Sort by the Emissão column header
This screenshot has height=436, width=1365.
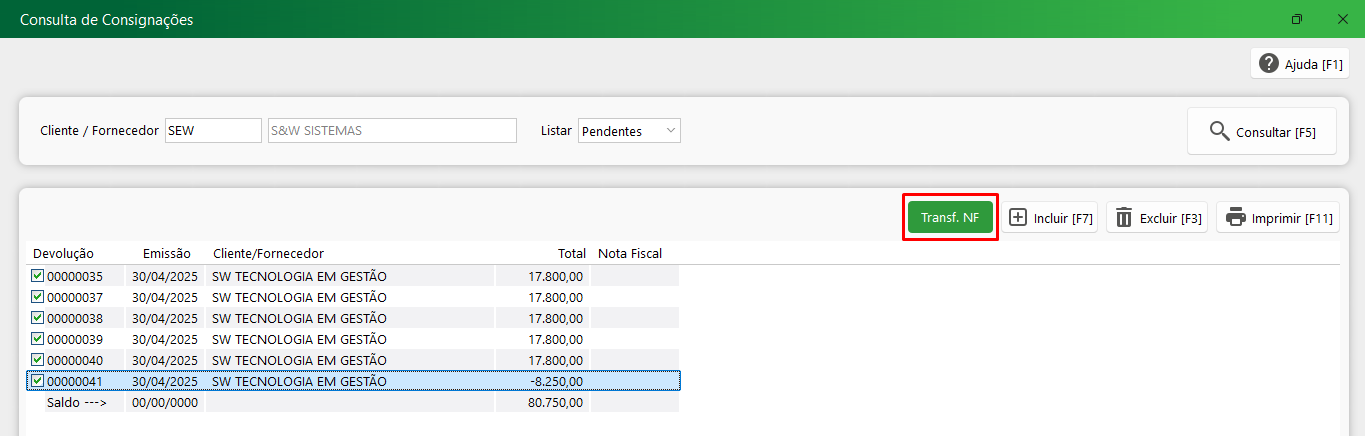(166, 254)
